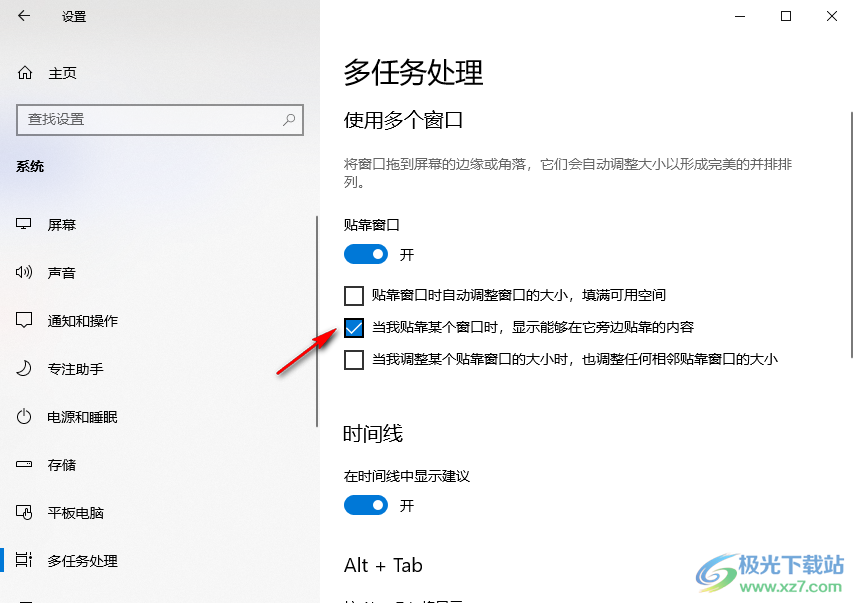Maximize the settings window
The height and width of the screenshot is (603, 855).
point(786,16)
